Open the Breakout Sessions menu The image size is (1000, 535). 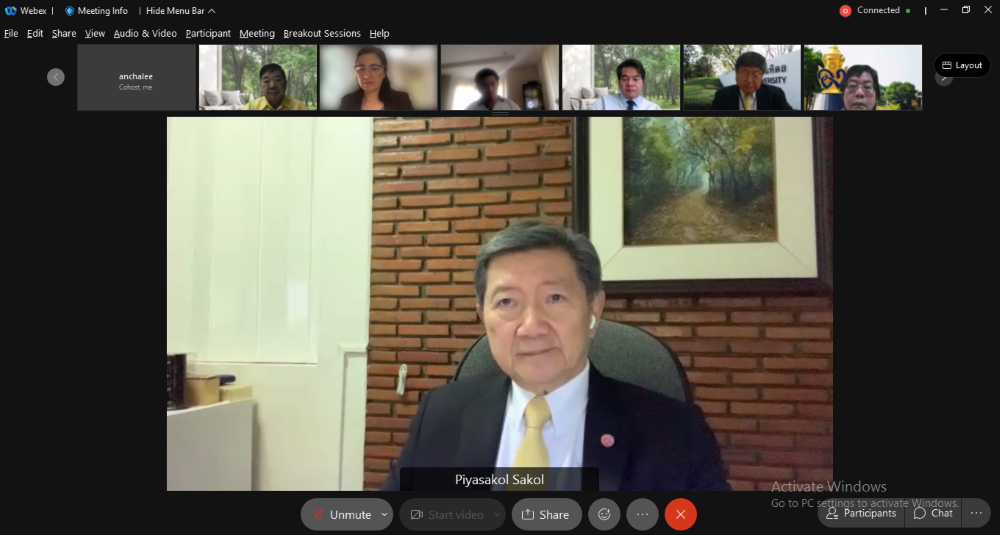(x=321, y=33)
